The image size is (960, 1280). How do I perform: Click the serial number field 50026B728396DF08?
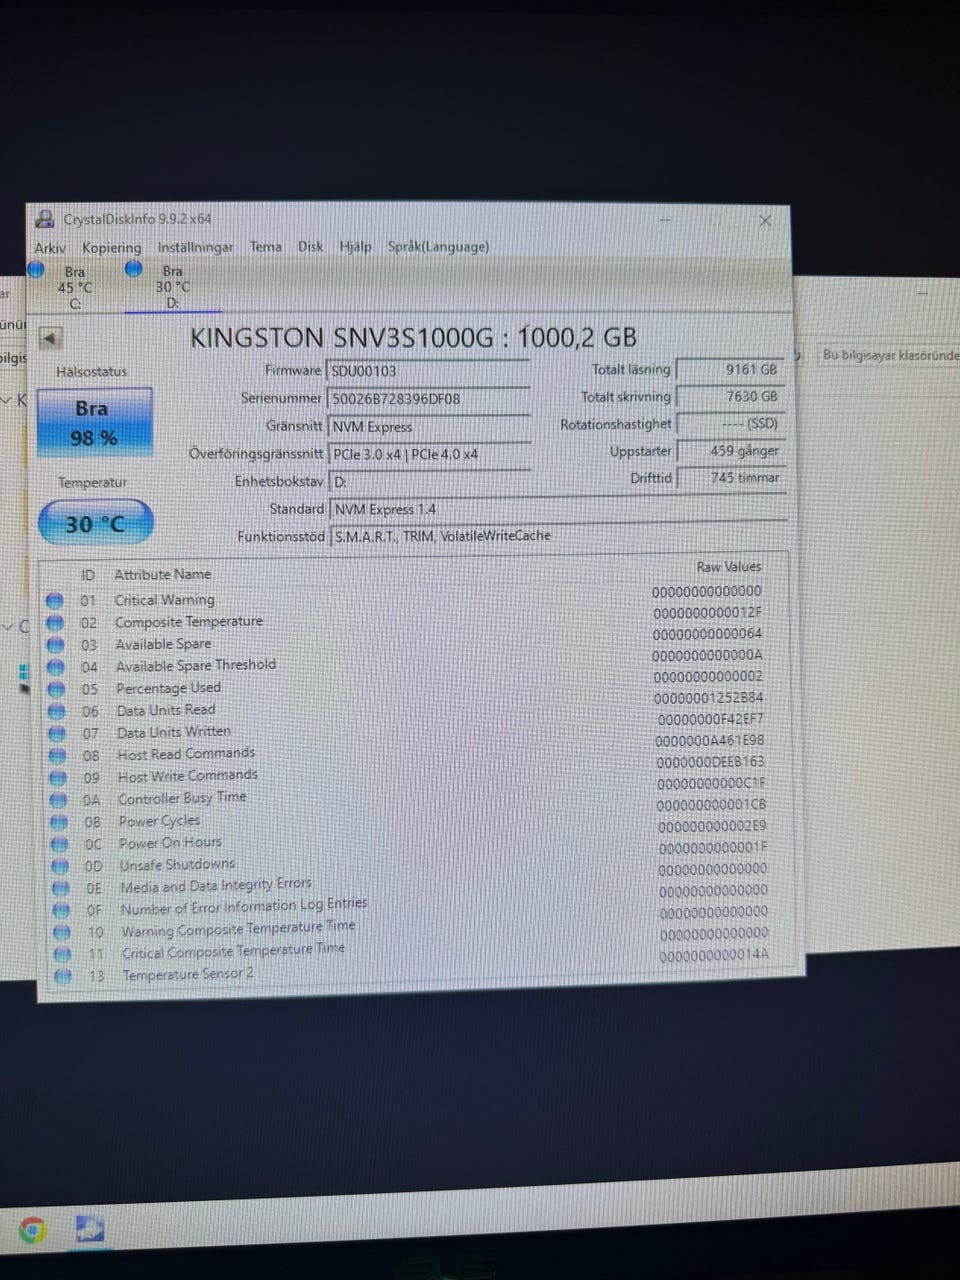point(428,398)
